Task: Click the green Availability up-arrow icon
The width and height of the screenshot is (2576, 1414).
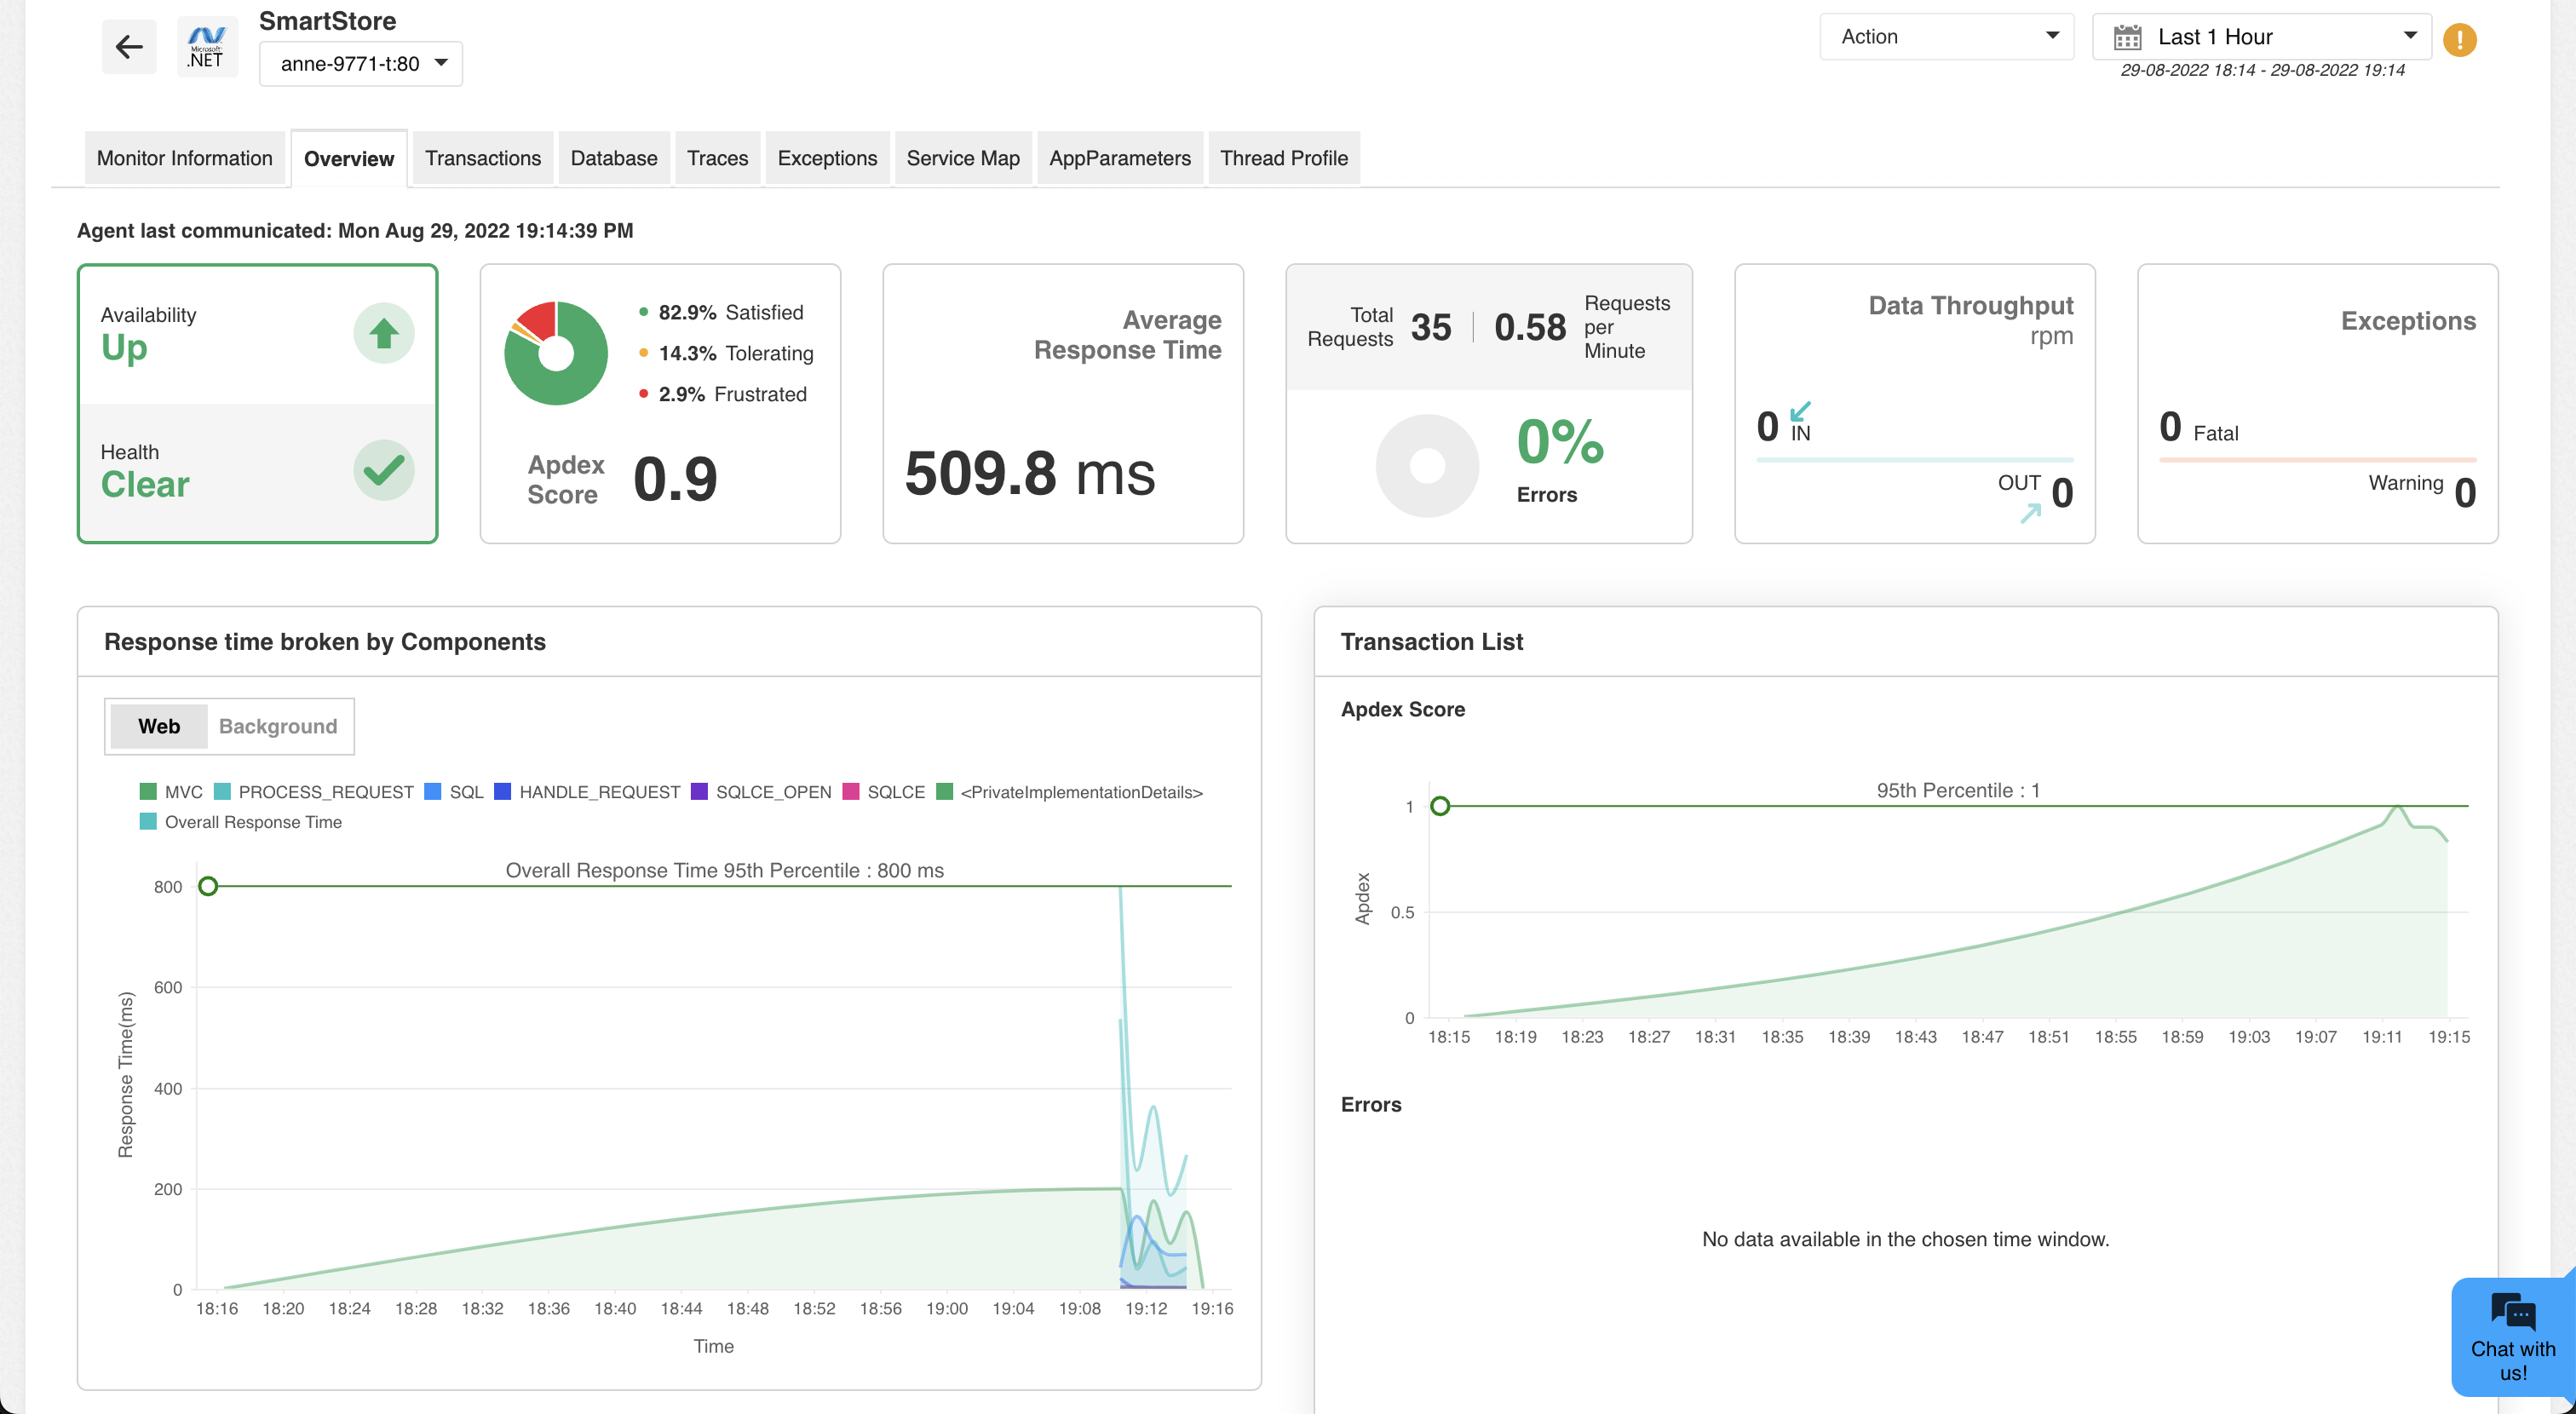Action: pyautogui.click(x=383, y=333)
